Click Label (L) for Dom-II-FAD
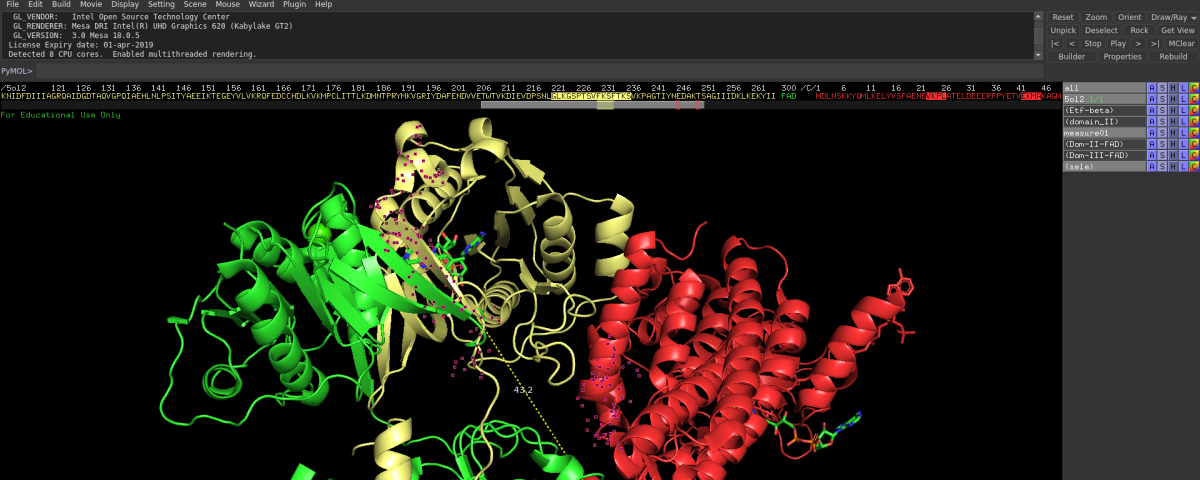The image size is (1200, 480). tap(1184, 144)
